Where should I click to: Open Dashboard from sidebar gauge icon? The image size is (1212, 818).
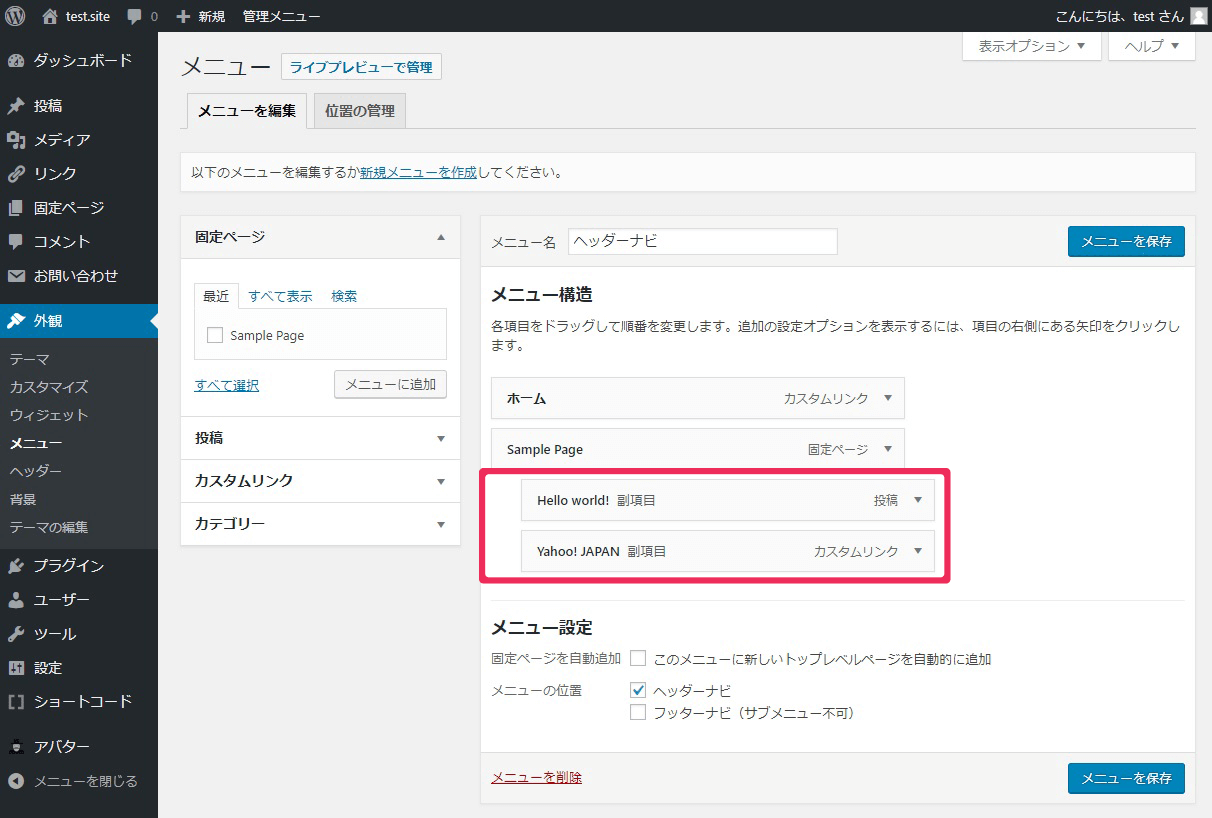16,60
